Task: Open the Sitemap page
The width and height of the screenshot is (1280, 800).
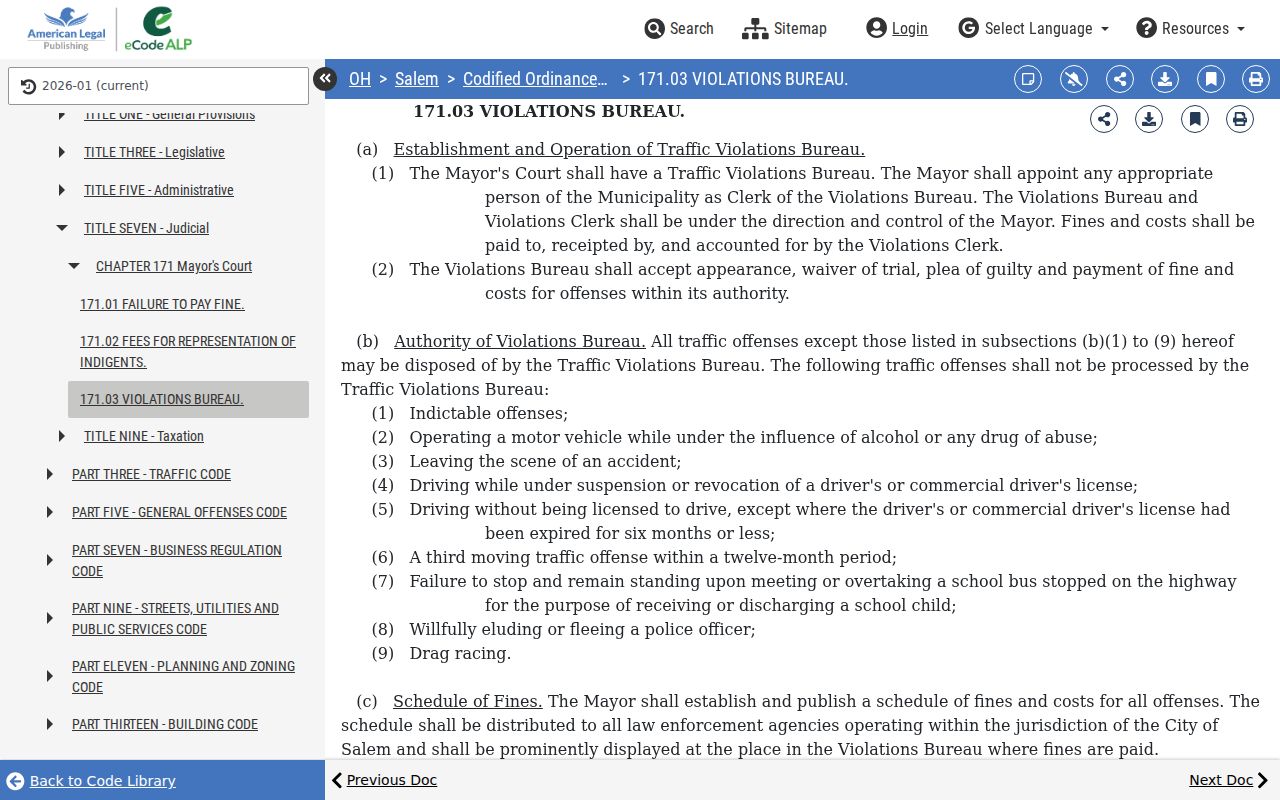Action: coord(785,28)
